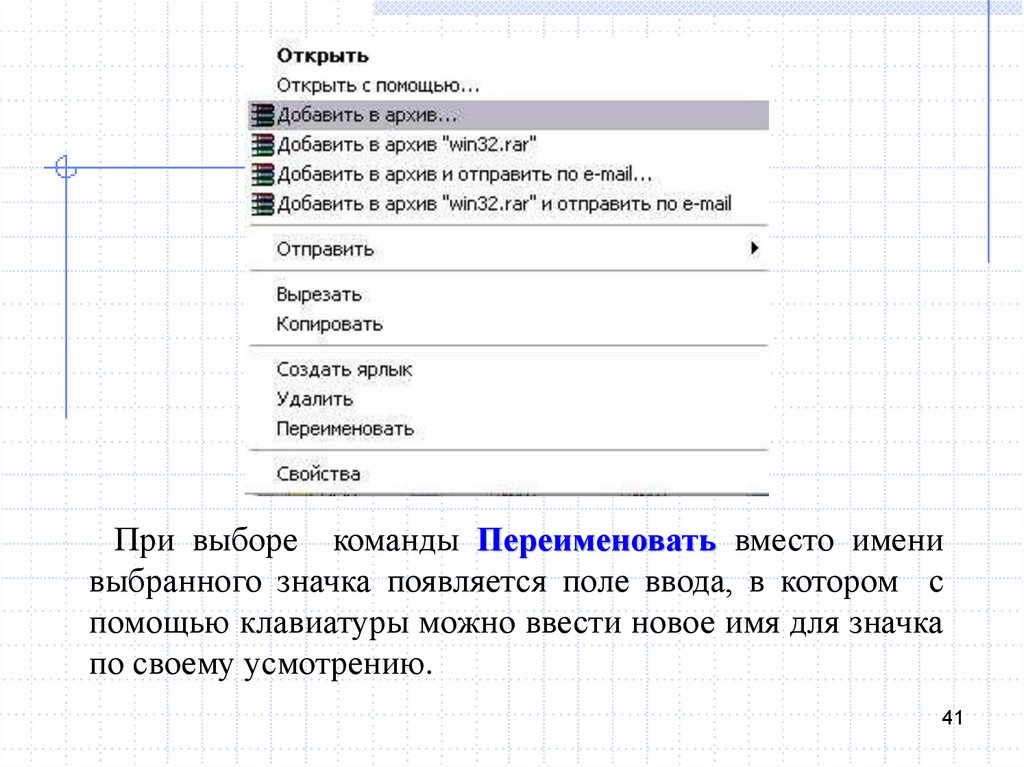Click WinRAR icon next to 'Добавить в архив "win32.rar"'

[262, 144]
